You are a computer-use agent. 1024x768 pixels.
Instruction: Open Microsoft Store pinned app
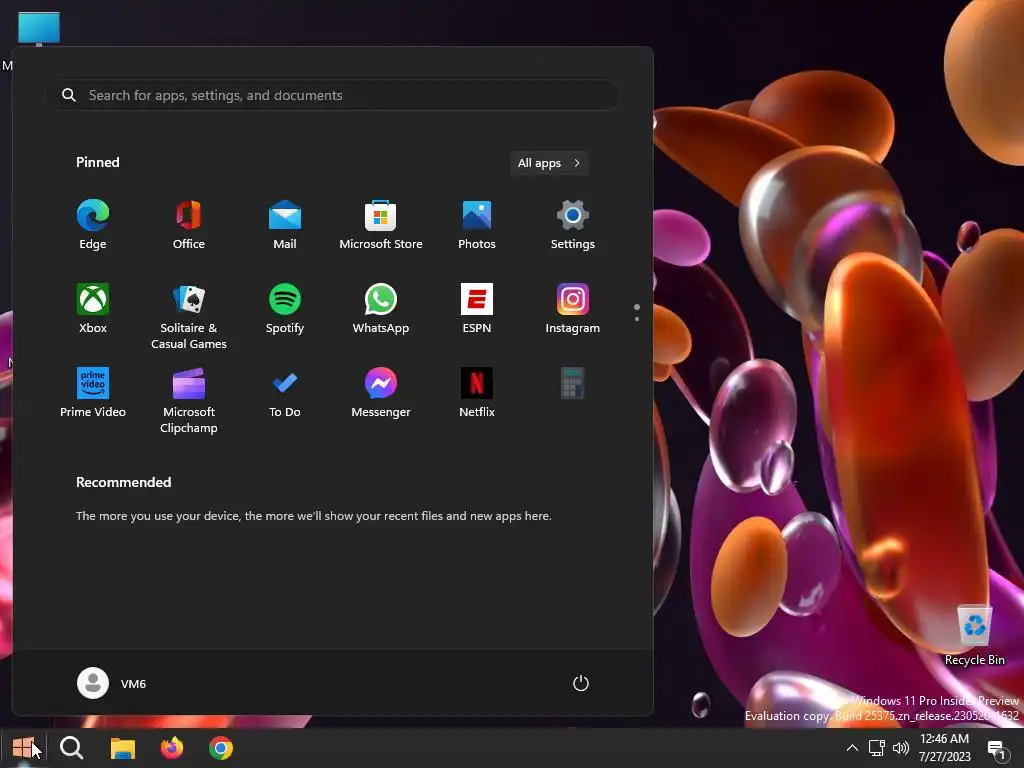click(381, 225)
